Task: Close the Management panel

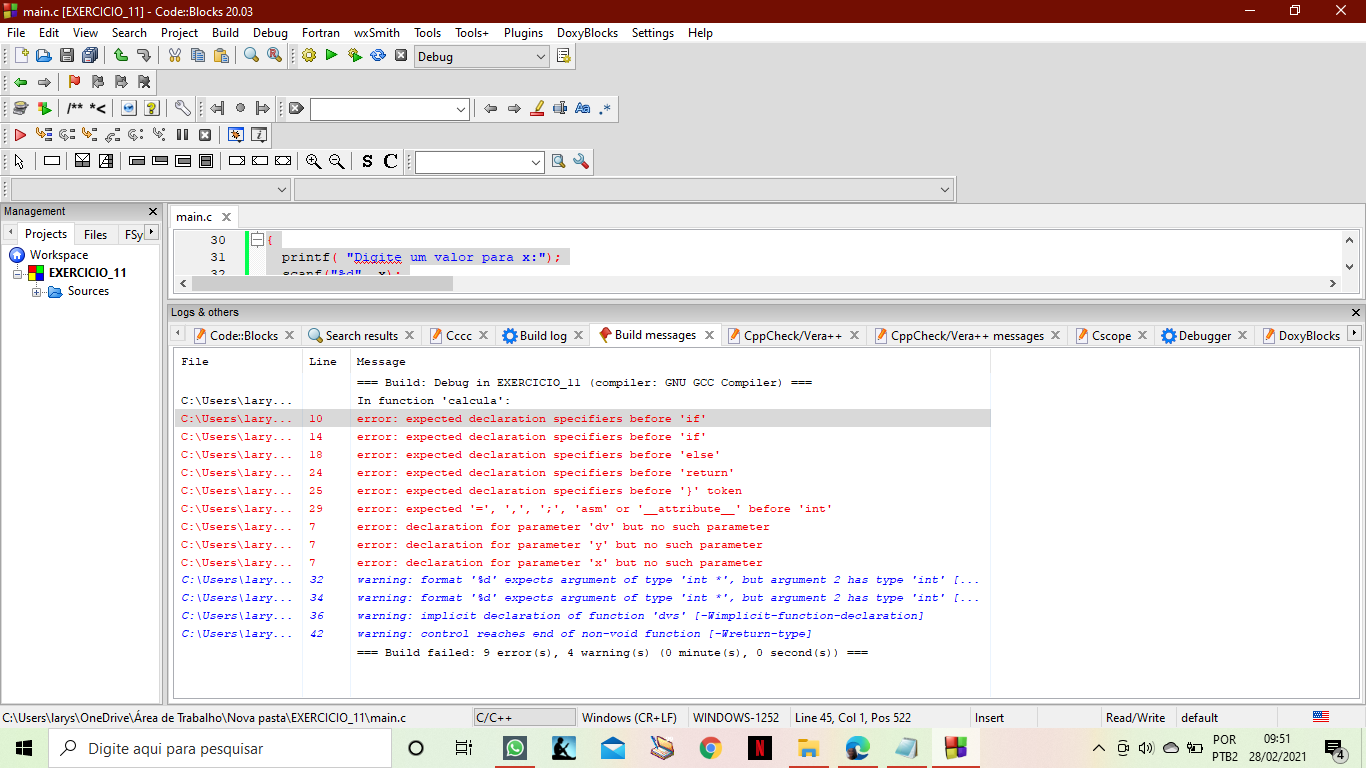Action: click(x=153, y=212)
